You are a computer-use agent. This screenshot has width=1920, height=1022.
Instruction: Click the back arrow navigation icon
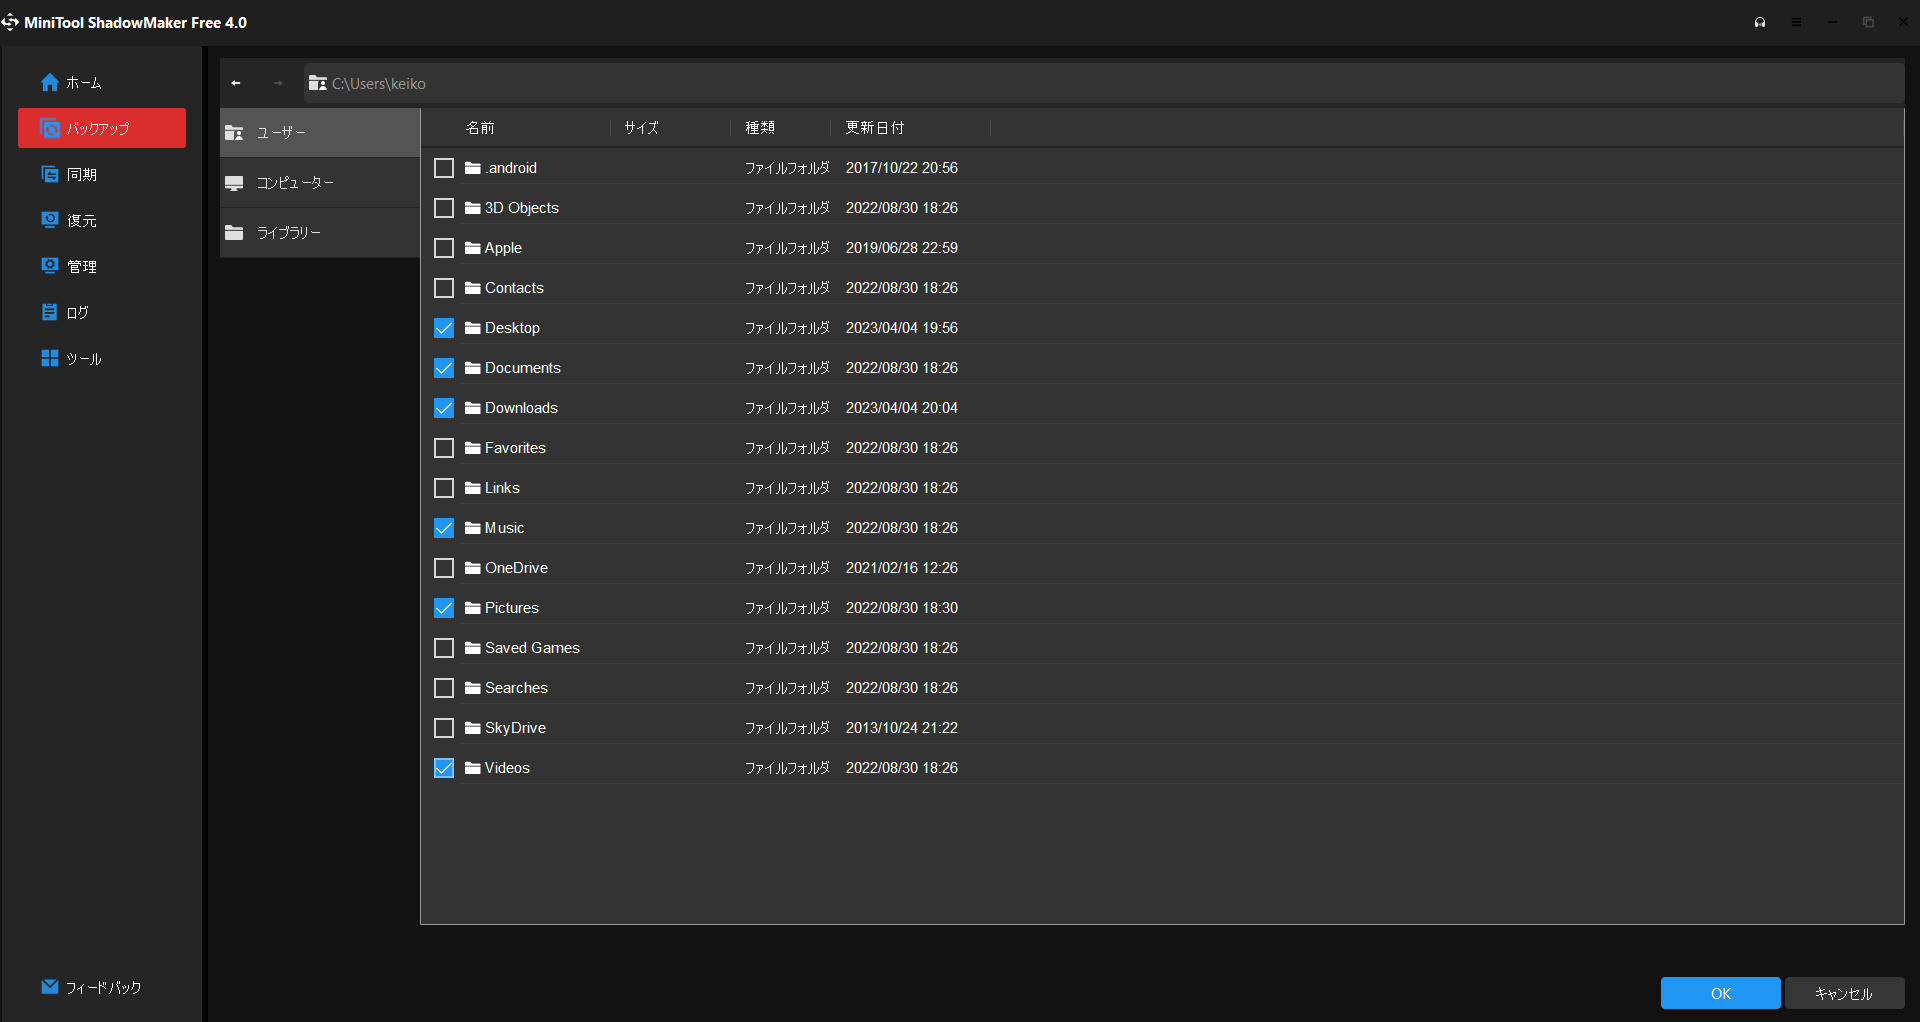(236, 84)
